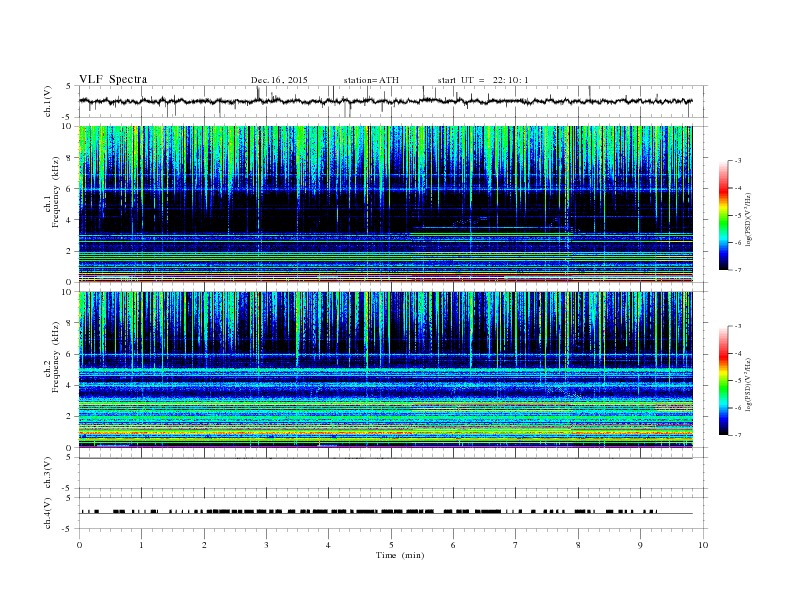Click the "Time (min)" x-axis label
The image size is (792, 612).
(400, 555)
